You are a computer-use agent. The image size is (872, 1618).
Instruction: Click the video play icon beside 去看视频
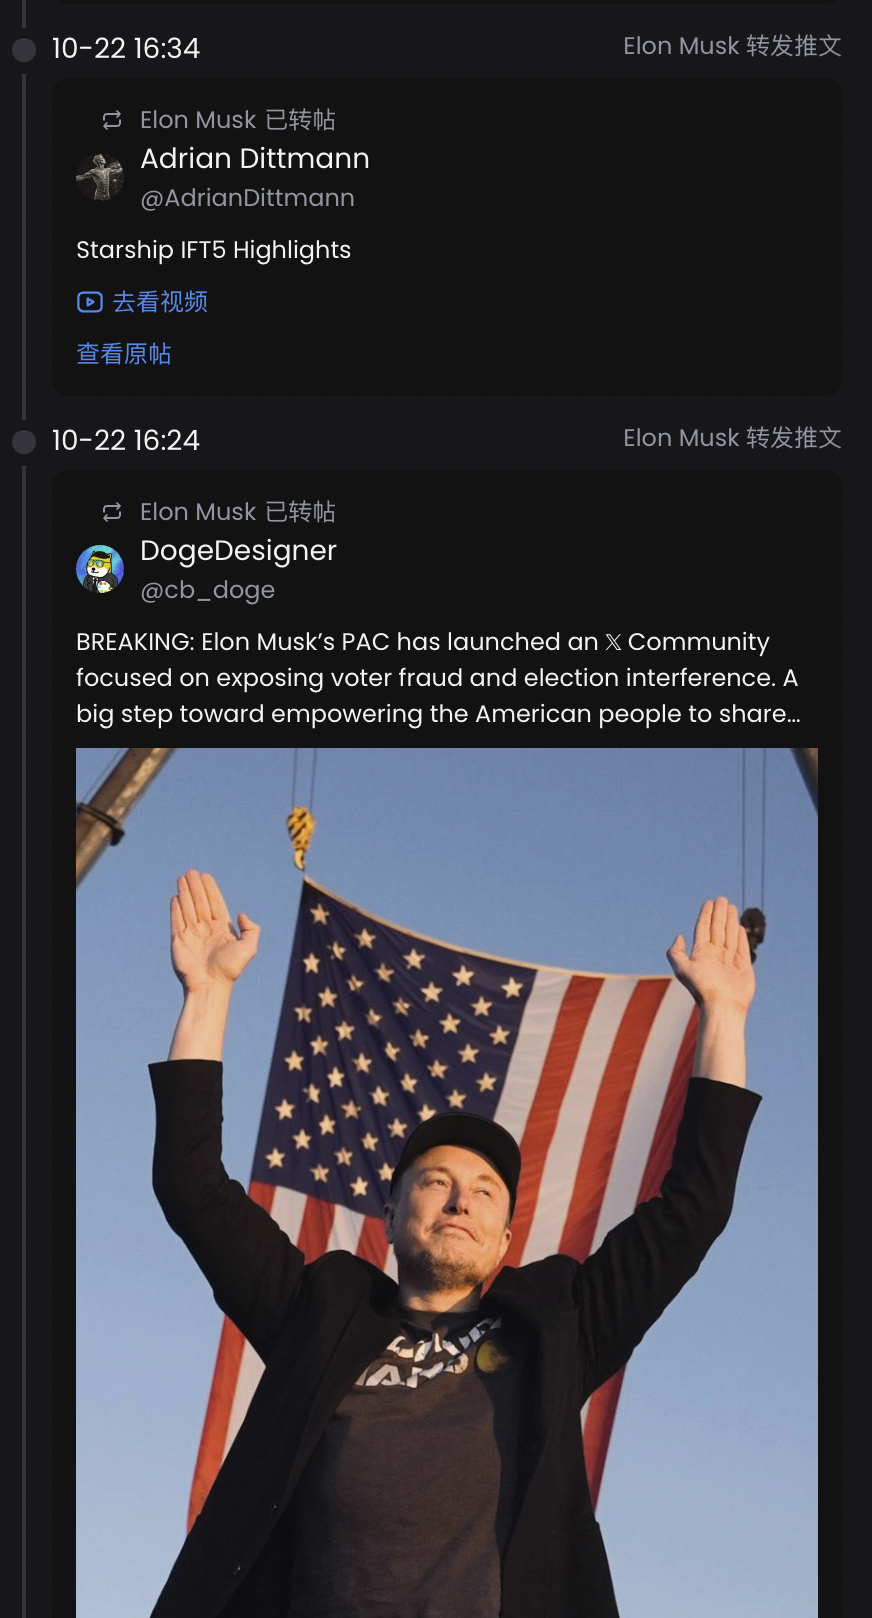[90, 302]
